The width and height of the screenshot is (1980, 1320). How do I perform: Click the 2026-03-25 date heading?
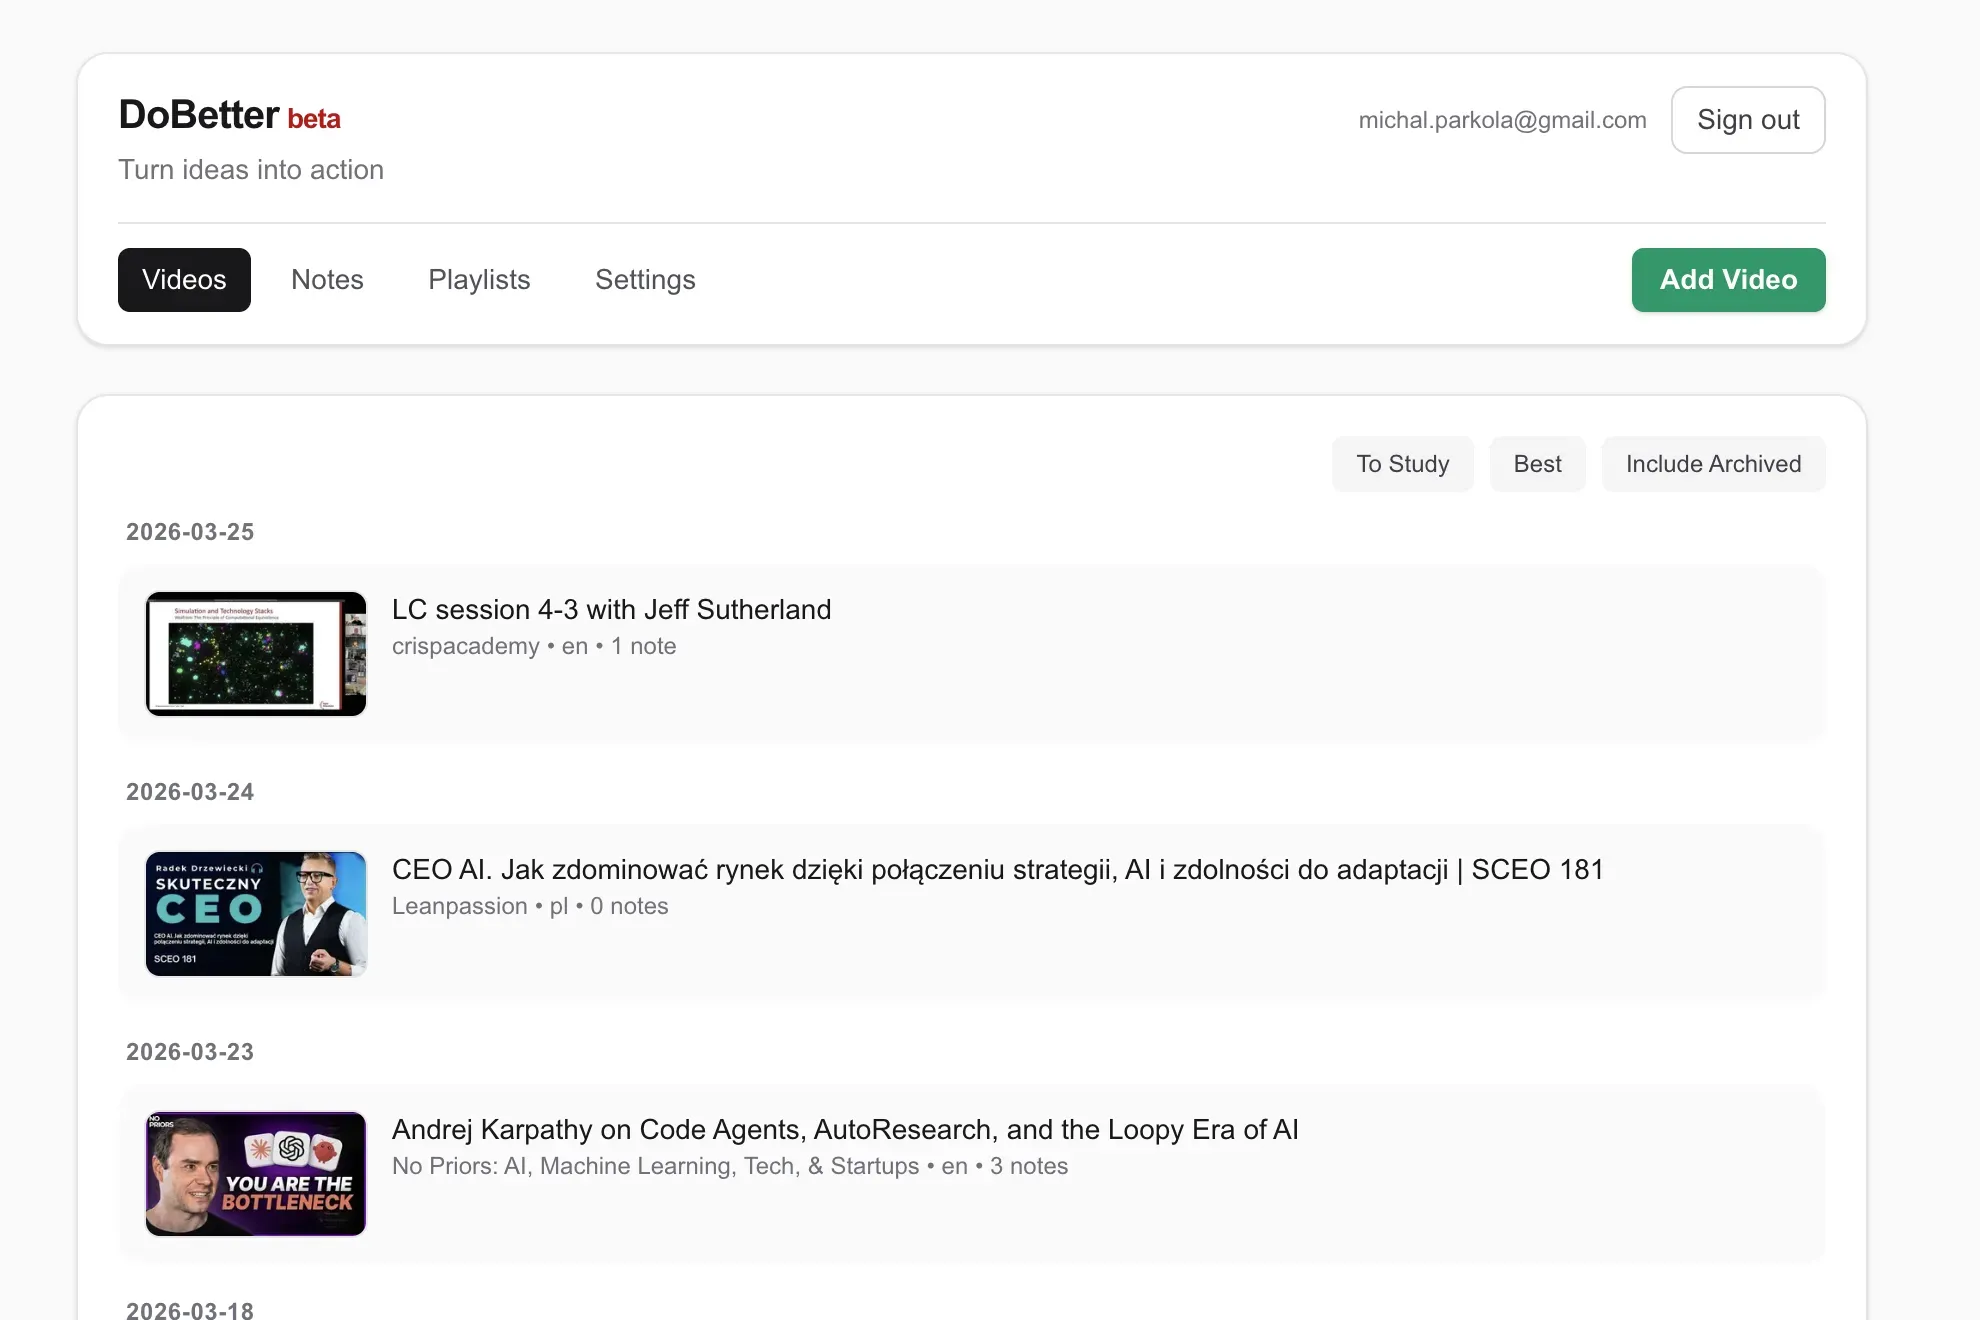point(190,532)
